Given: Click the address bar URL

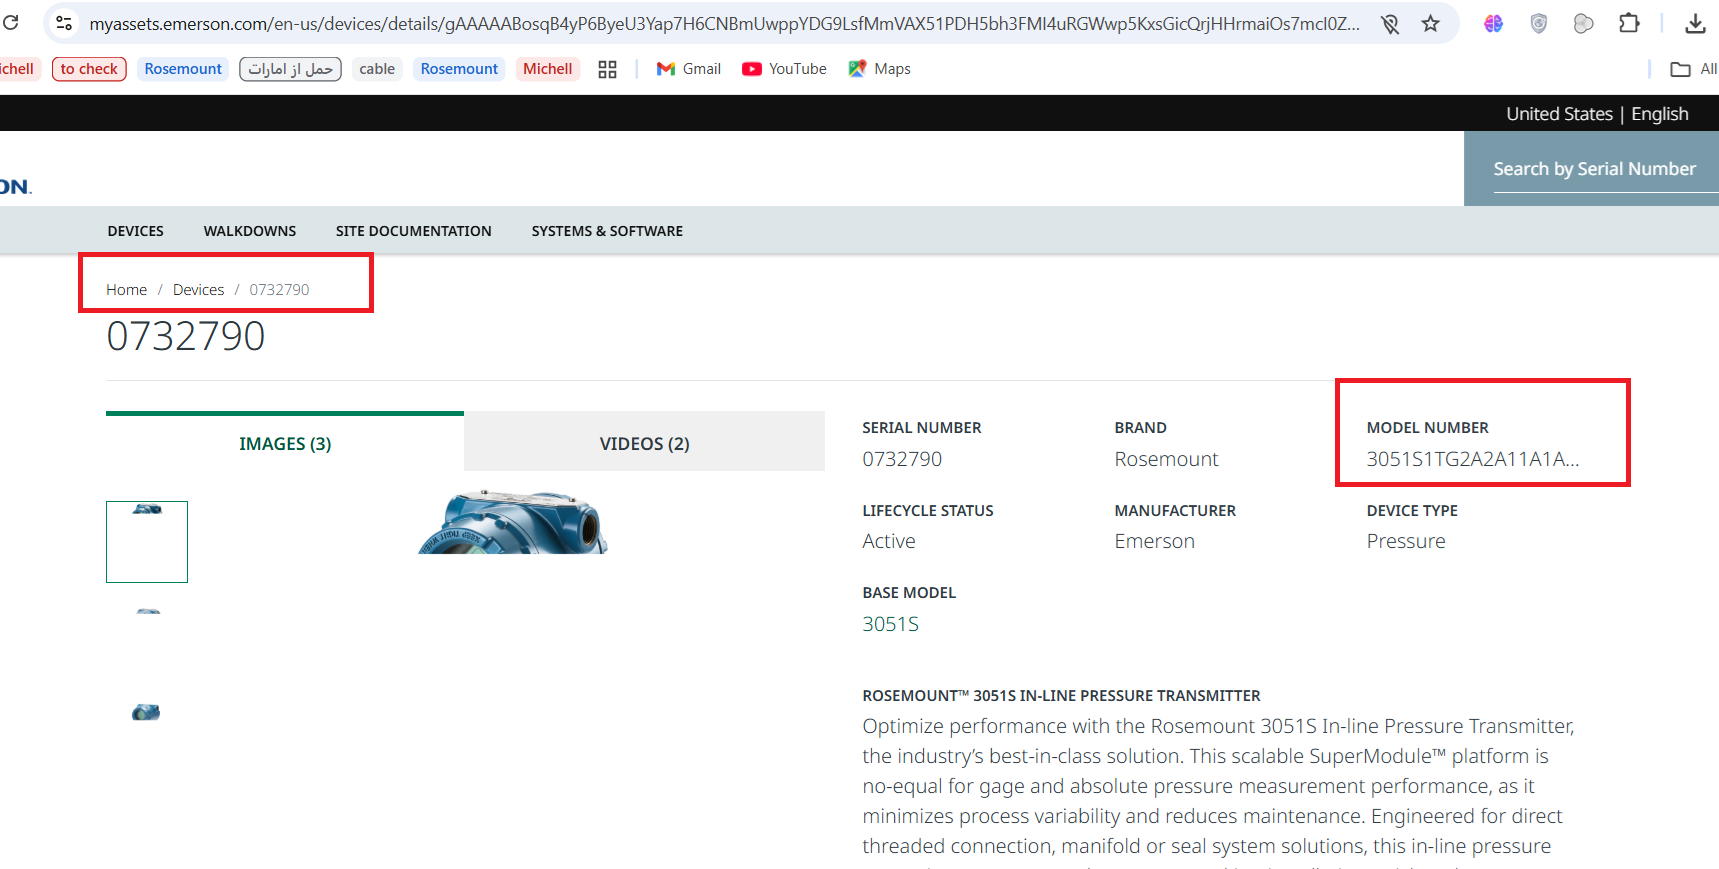Looking at the screenshot, I should click(x=724, y=24).
